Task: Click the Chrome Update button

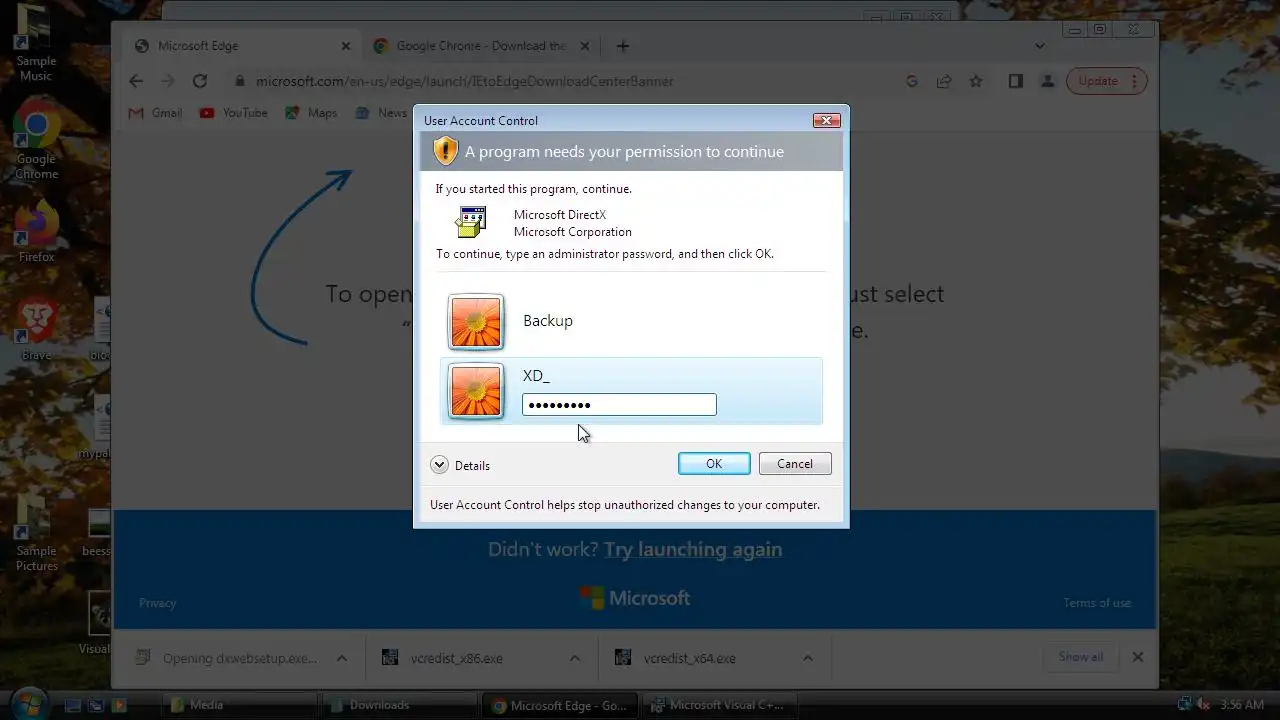Action: [x=1106, y=81]
